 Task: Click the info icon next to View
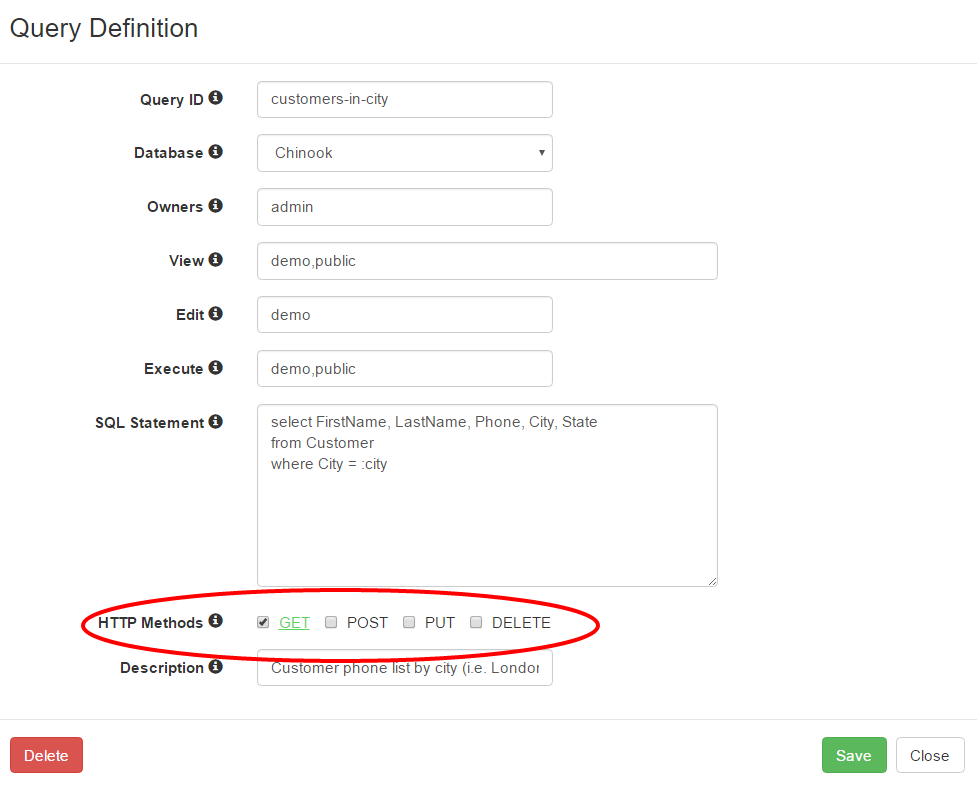coord(216,259)
